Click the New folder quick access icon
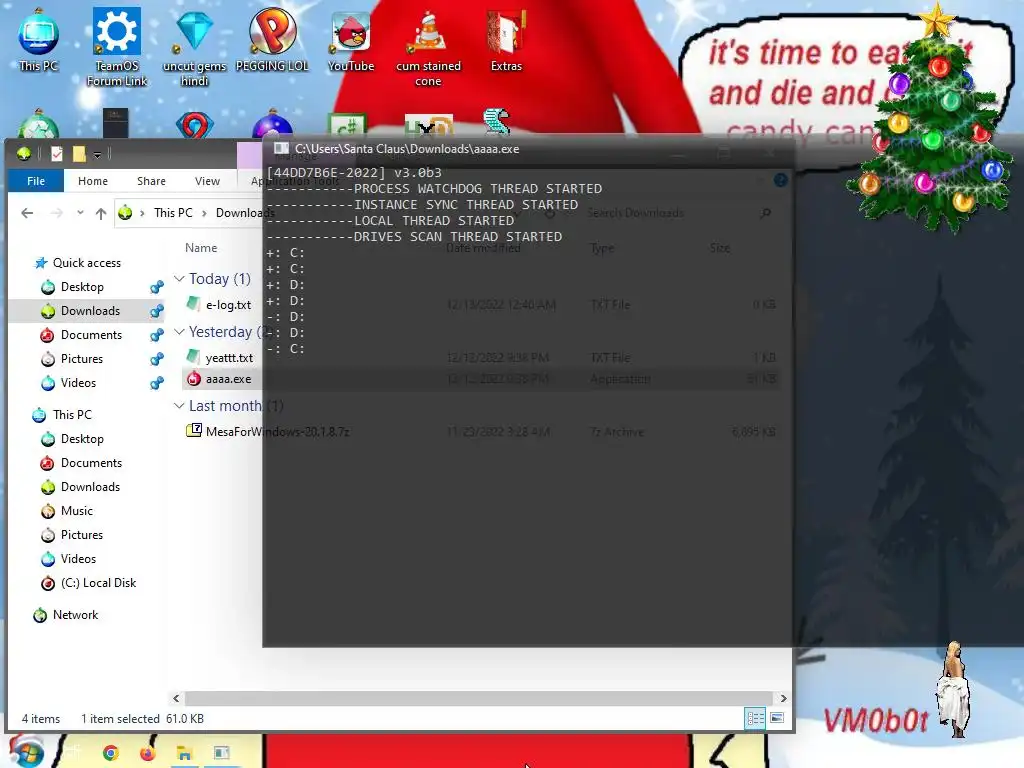The width and height of the screenshot is (1024, 768). pos(79,153)
